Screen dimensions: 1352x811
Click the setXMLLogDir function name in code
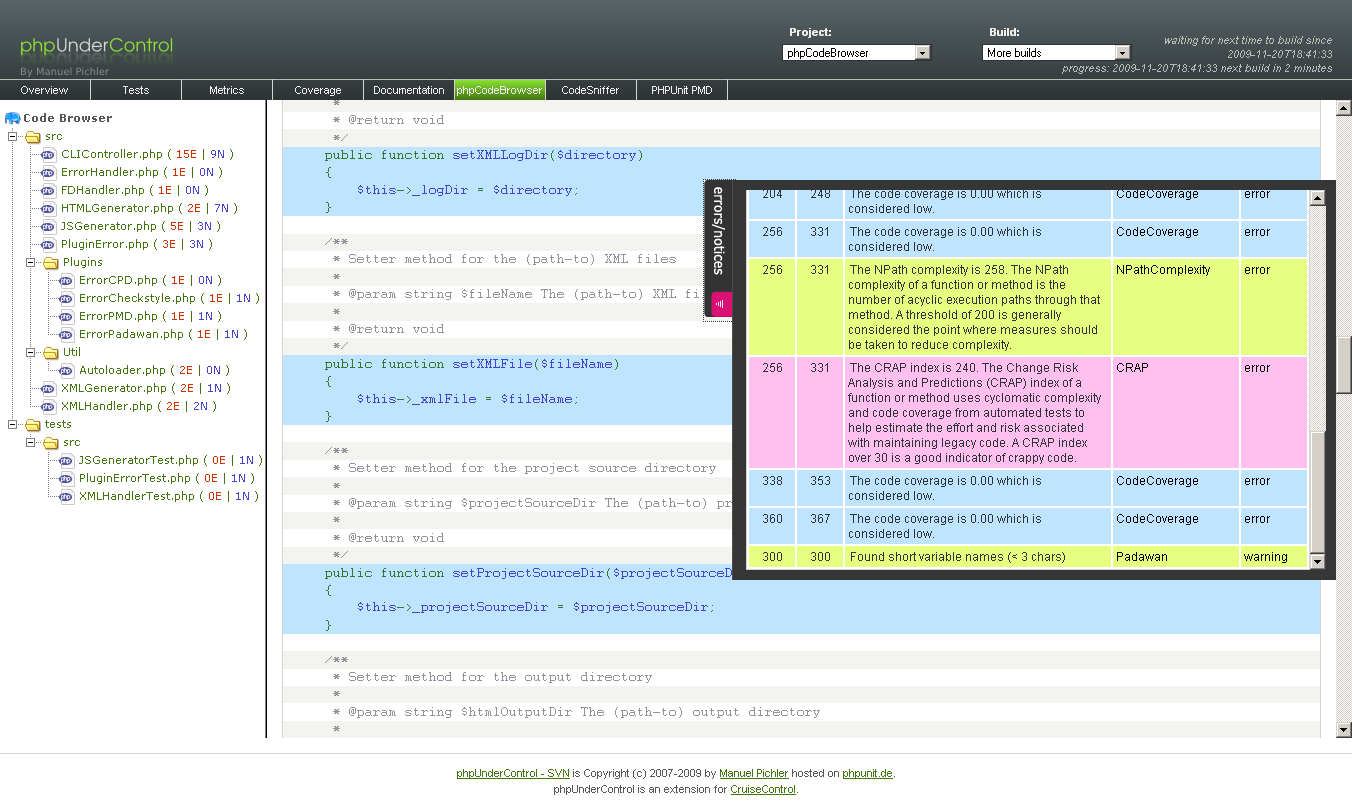click(x=500, y=155)
